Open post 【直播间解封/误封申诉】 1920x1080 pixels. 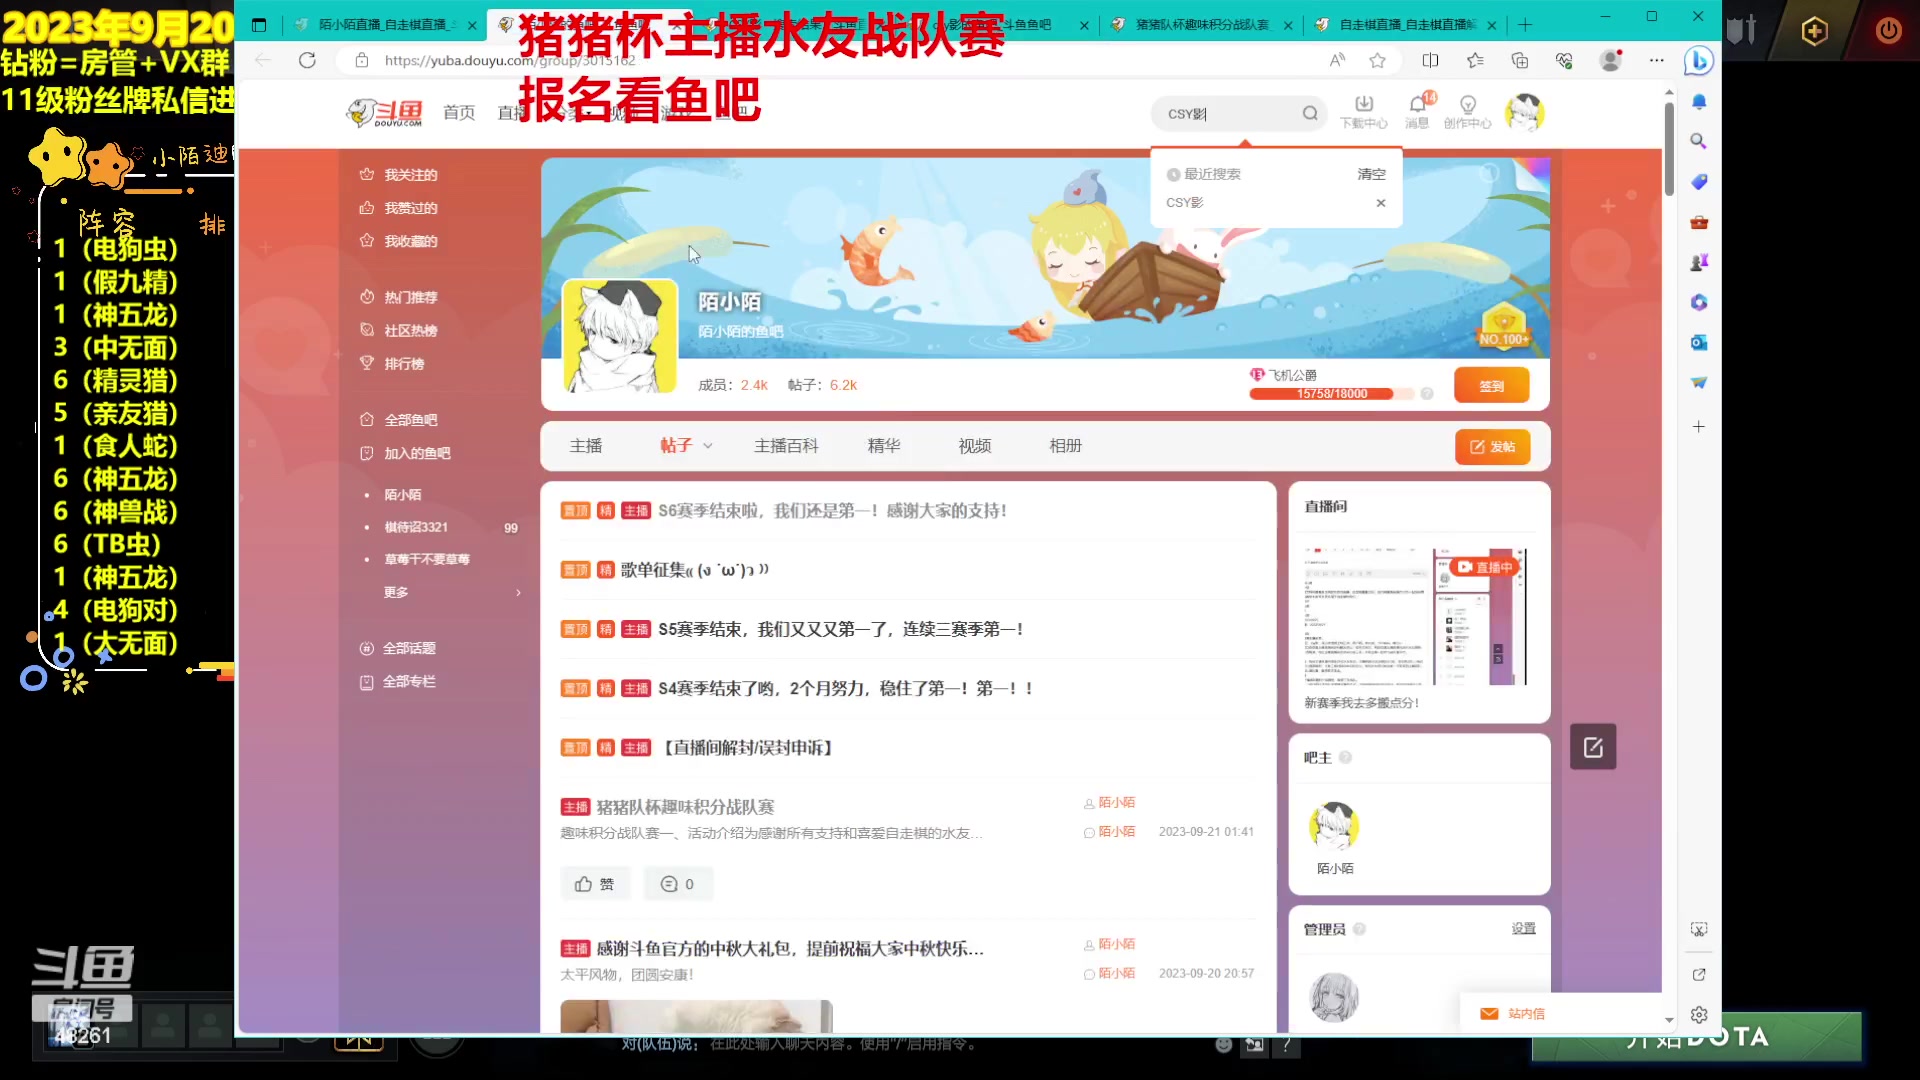click(x=748, y=748)
